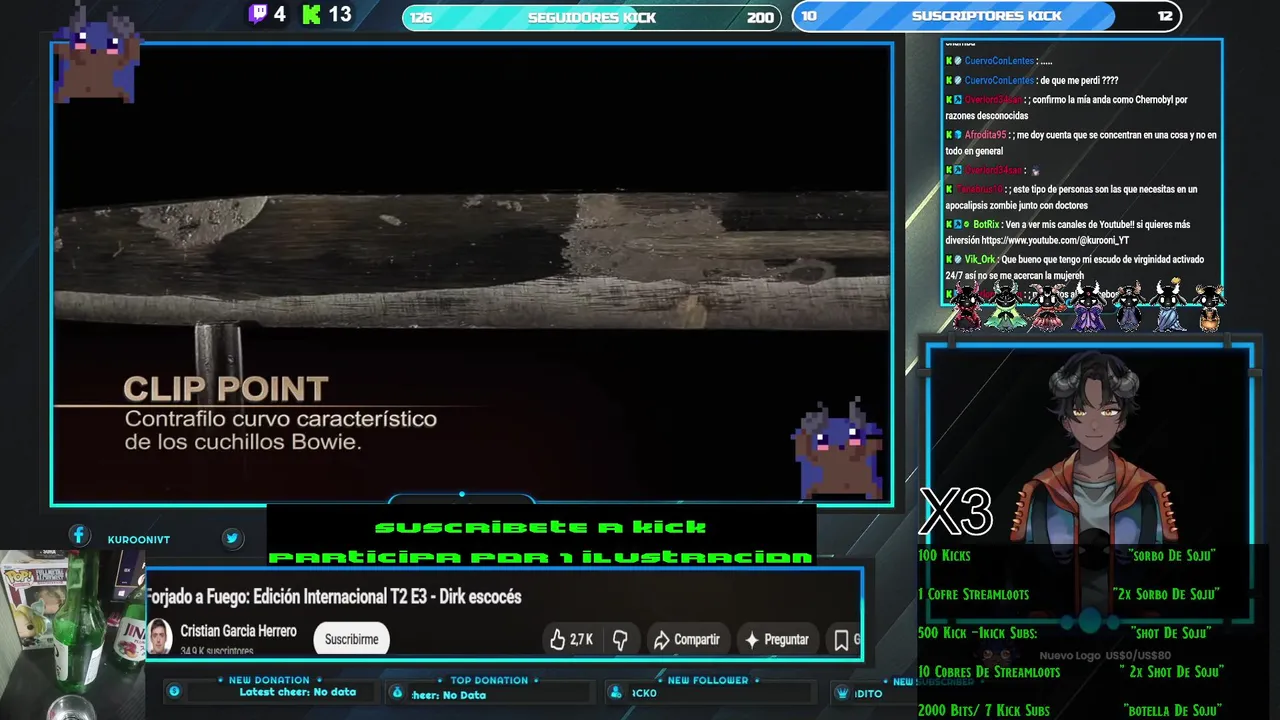Viewport: 1280px width, 720px height.
Task: Click the Afrodita95 username in chat
Action: (x=985, y=134)
